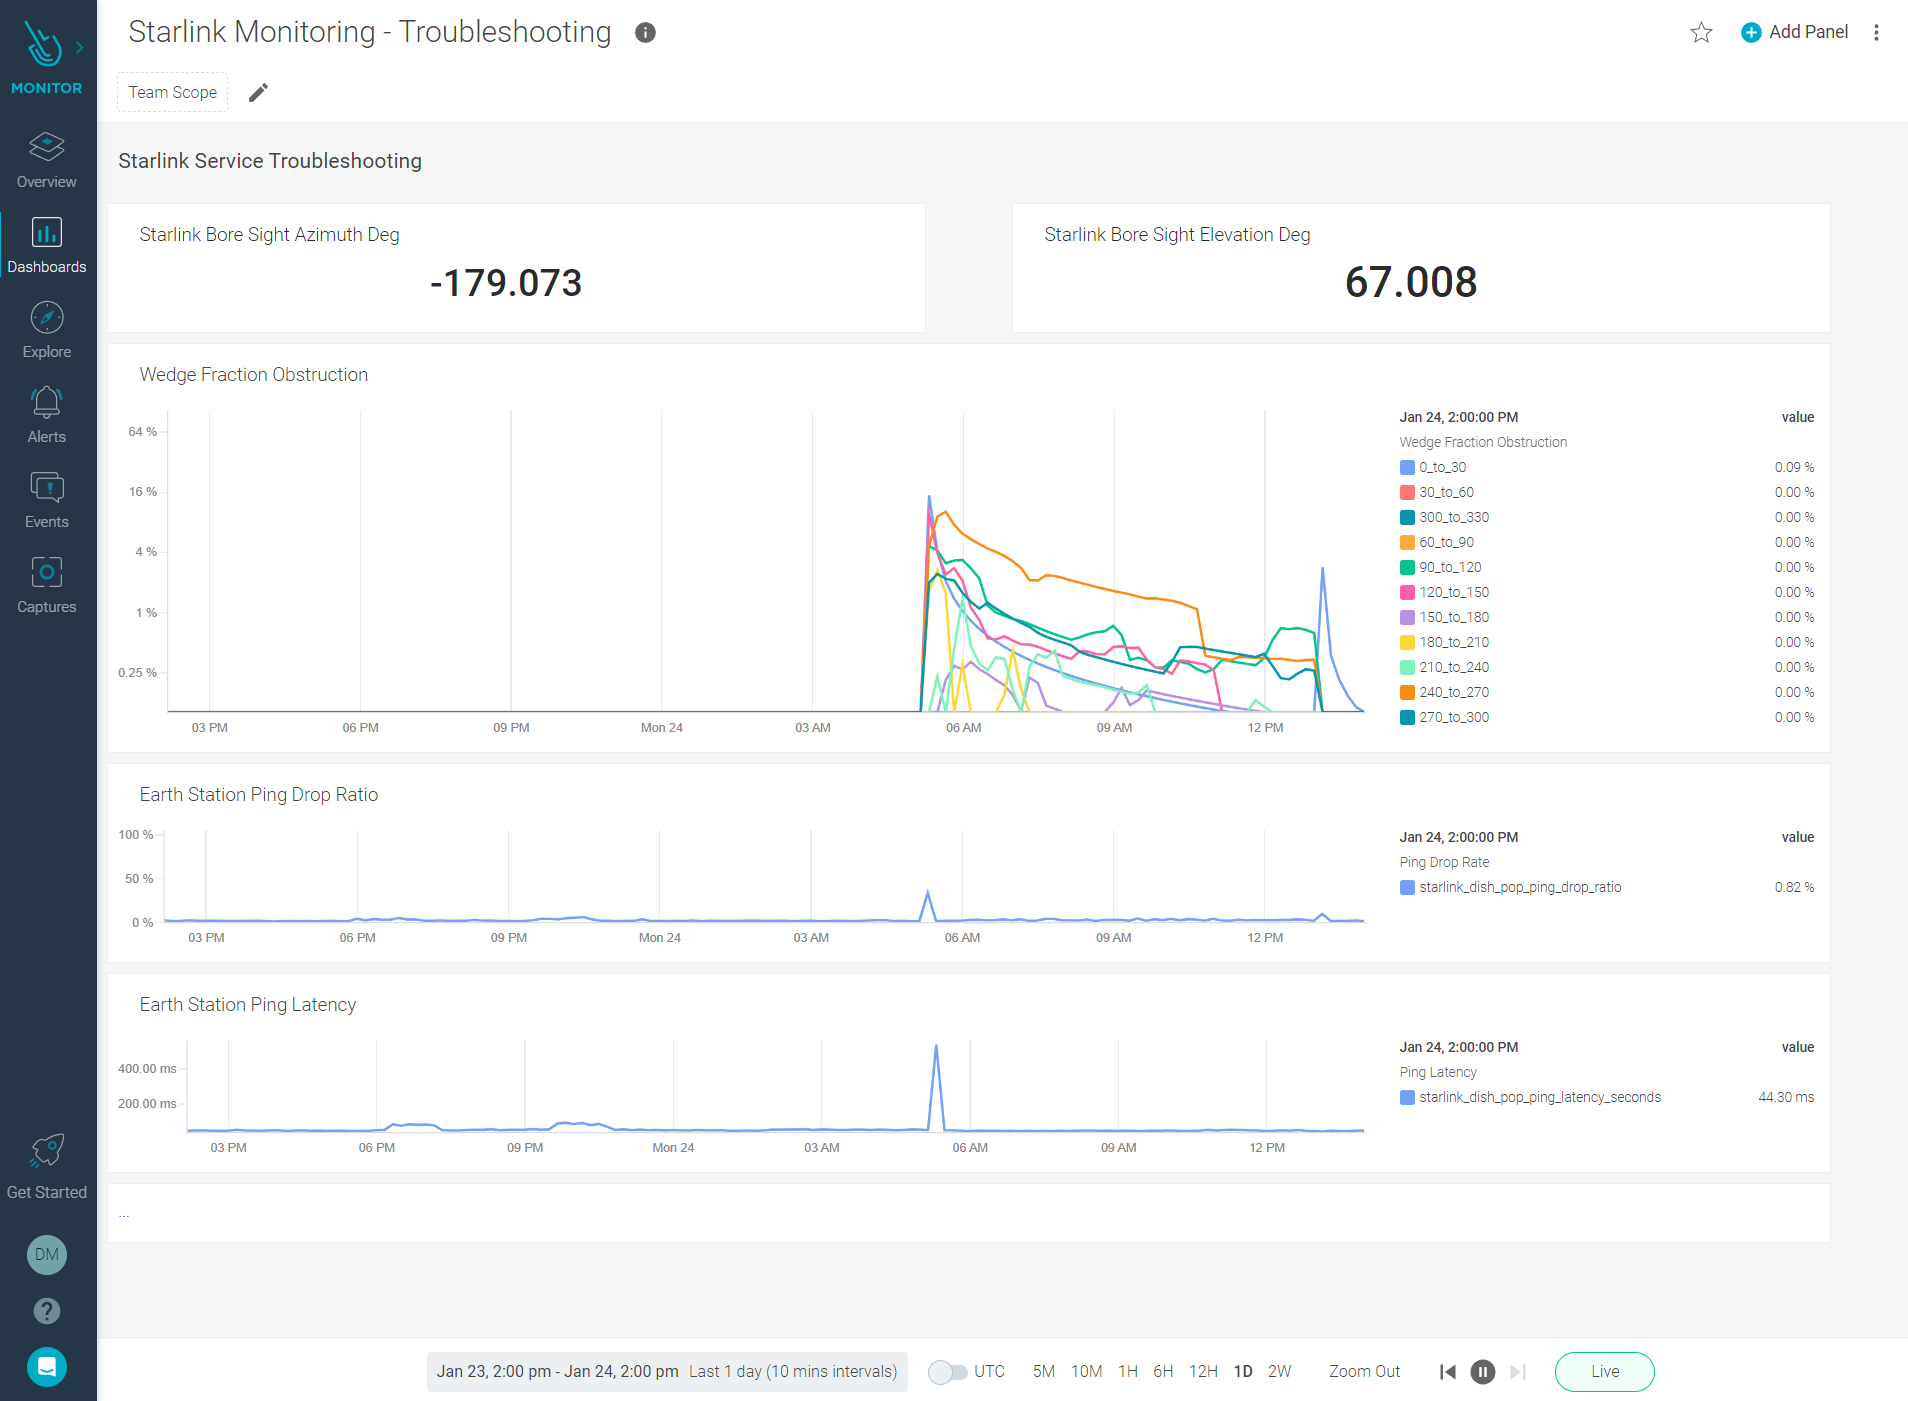This screenshot has height=1401, width=1908.
Task: Toggle the 270_to_300 legend series
Action: tap(1445, 717)
